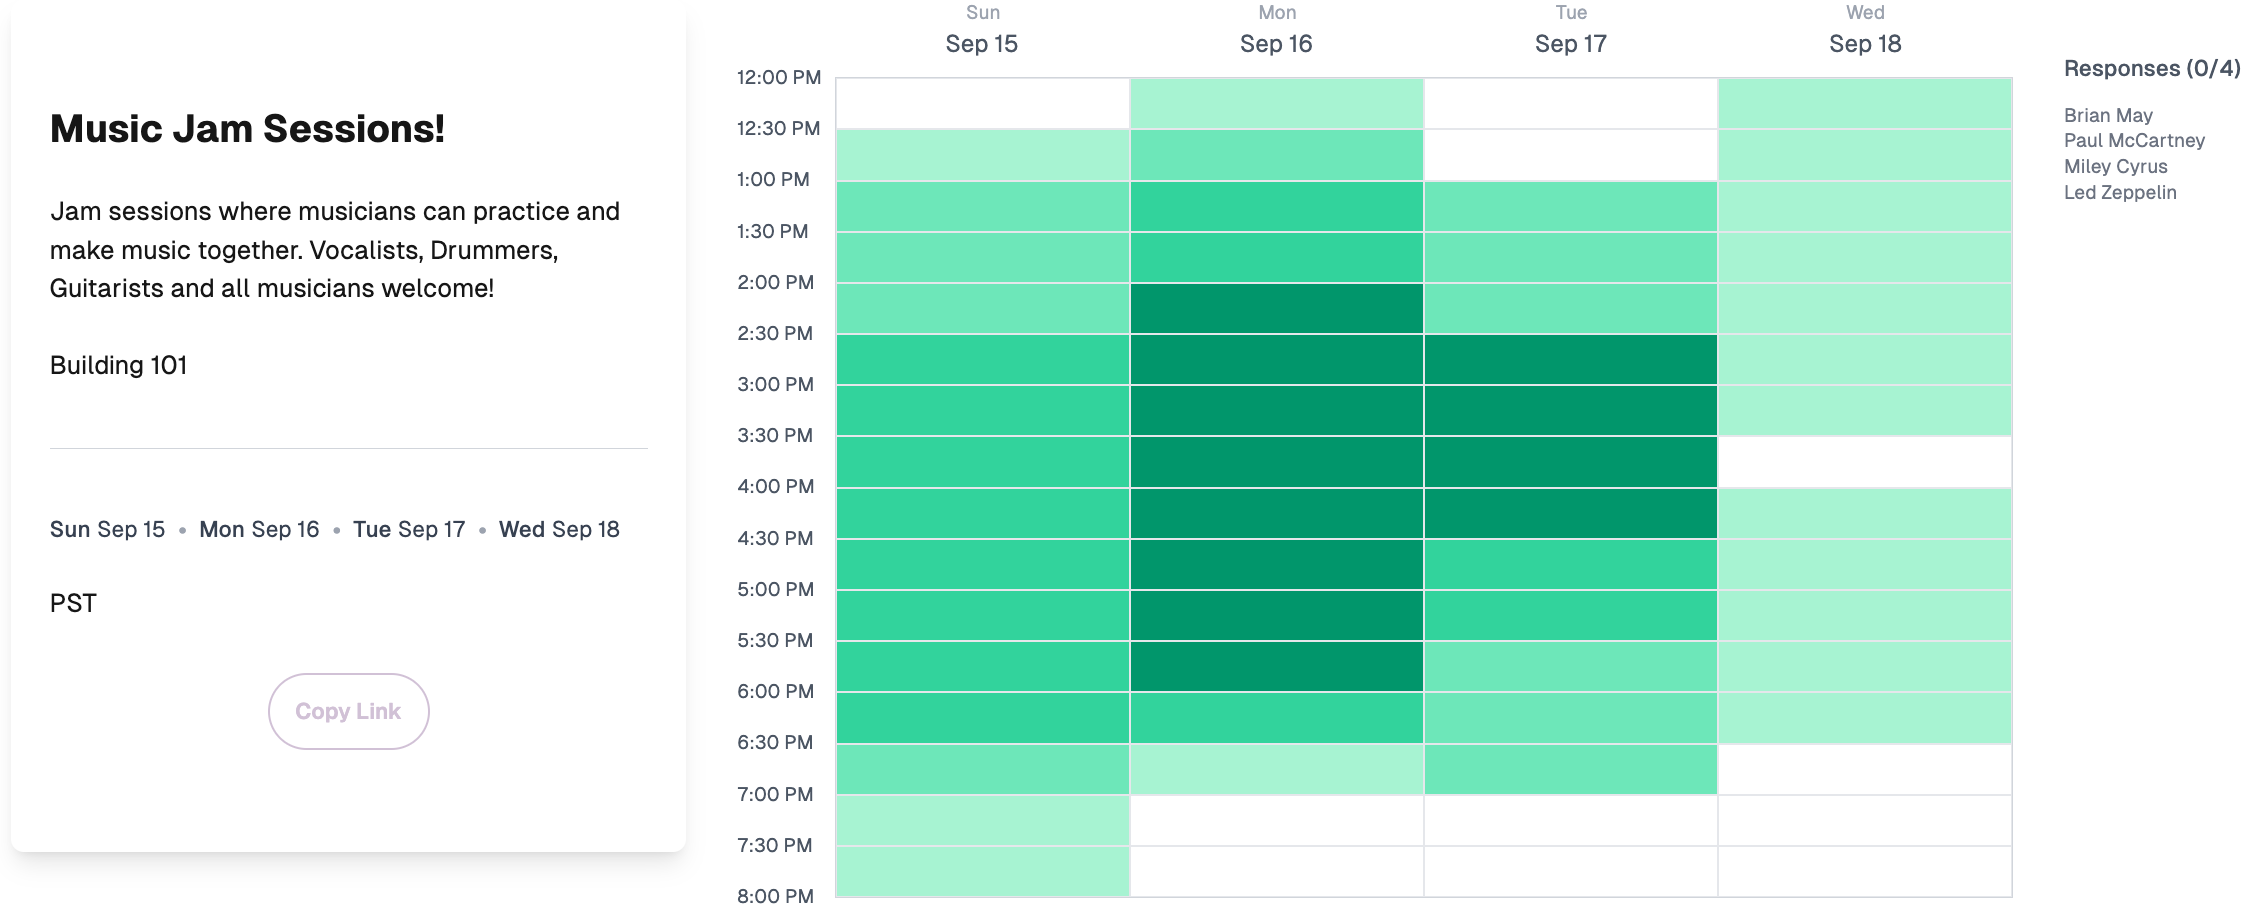
Task: Click the Wednesday 5:00 PM time slot
Action: 1865,615
